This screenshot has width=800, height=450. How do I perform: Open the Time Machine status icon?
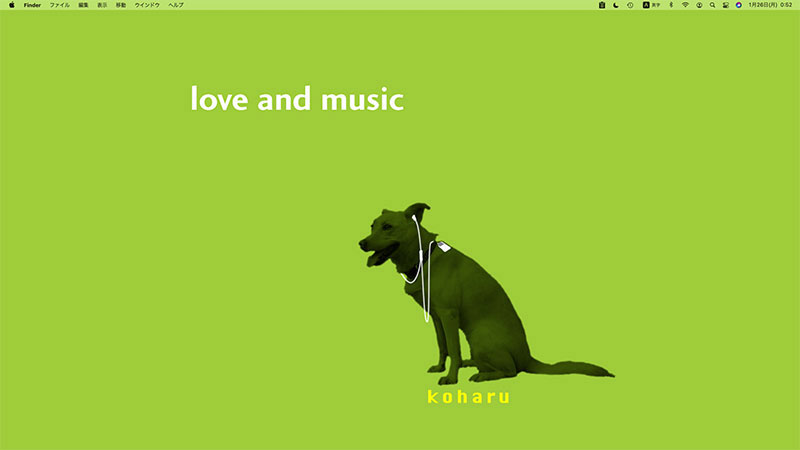(630, 5)
